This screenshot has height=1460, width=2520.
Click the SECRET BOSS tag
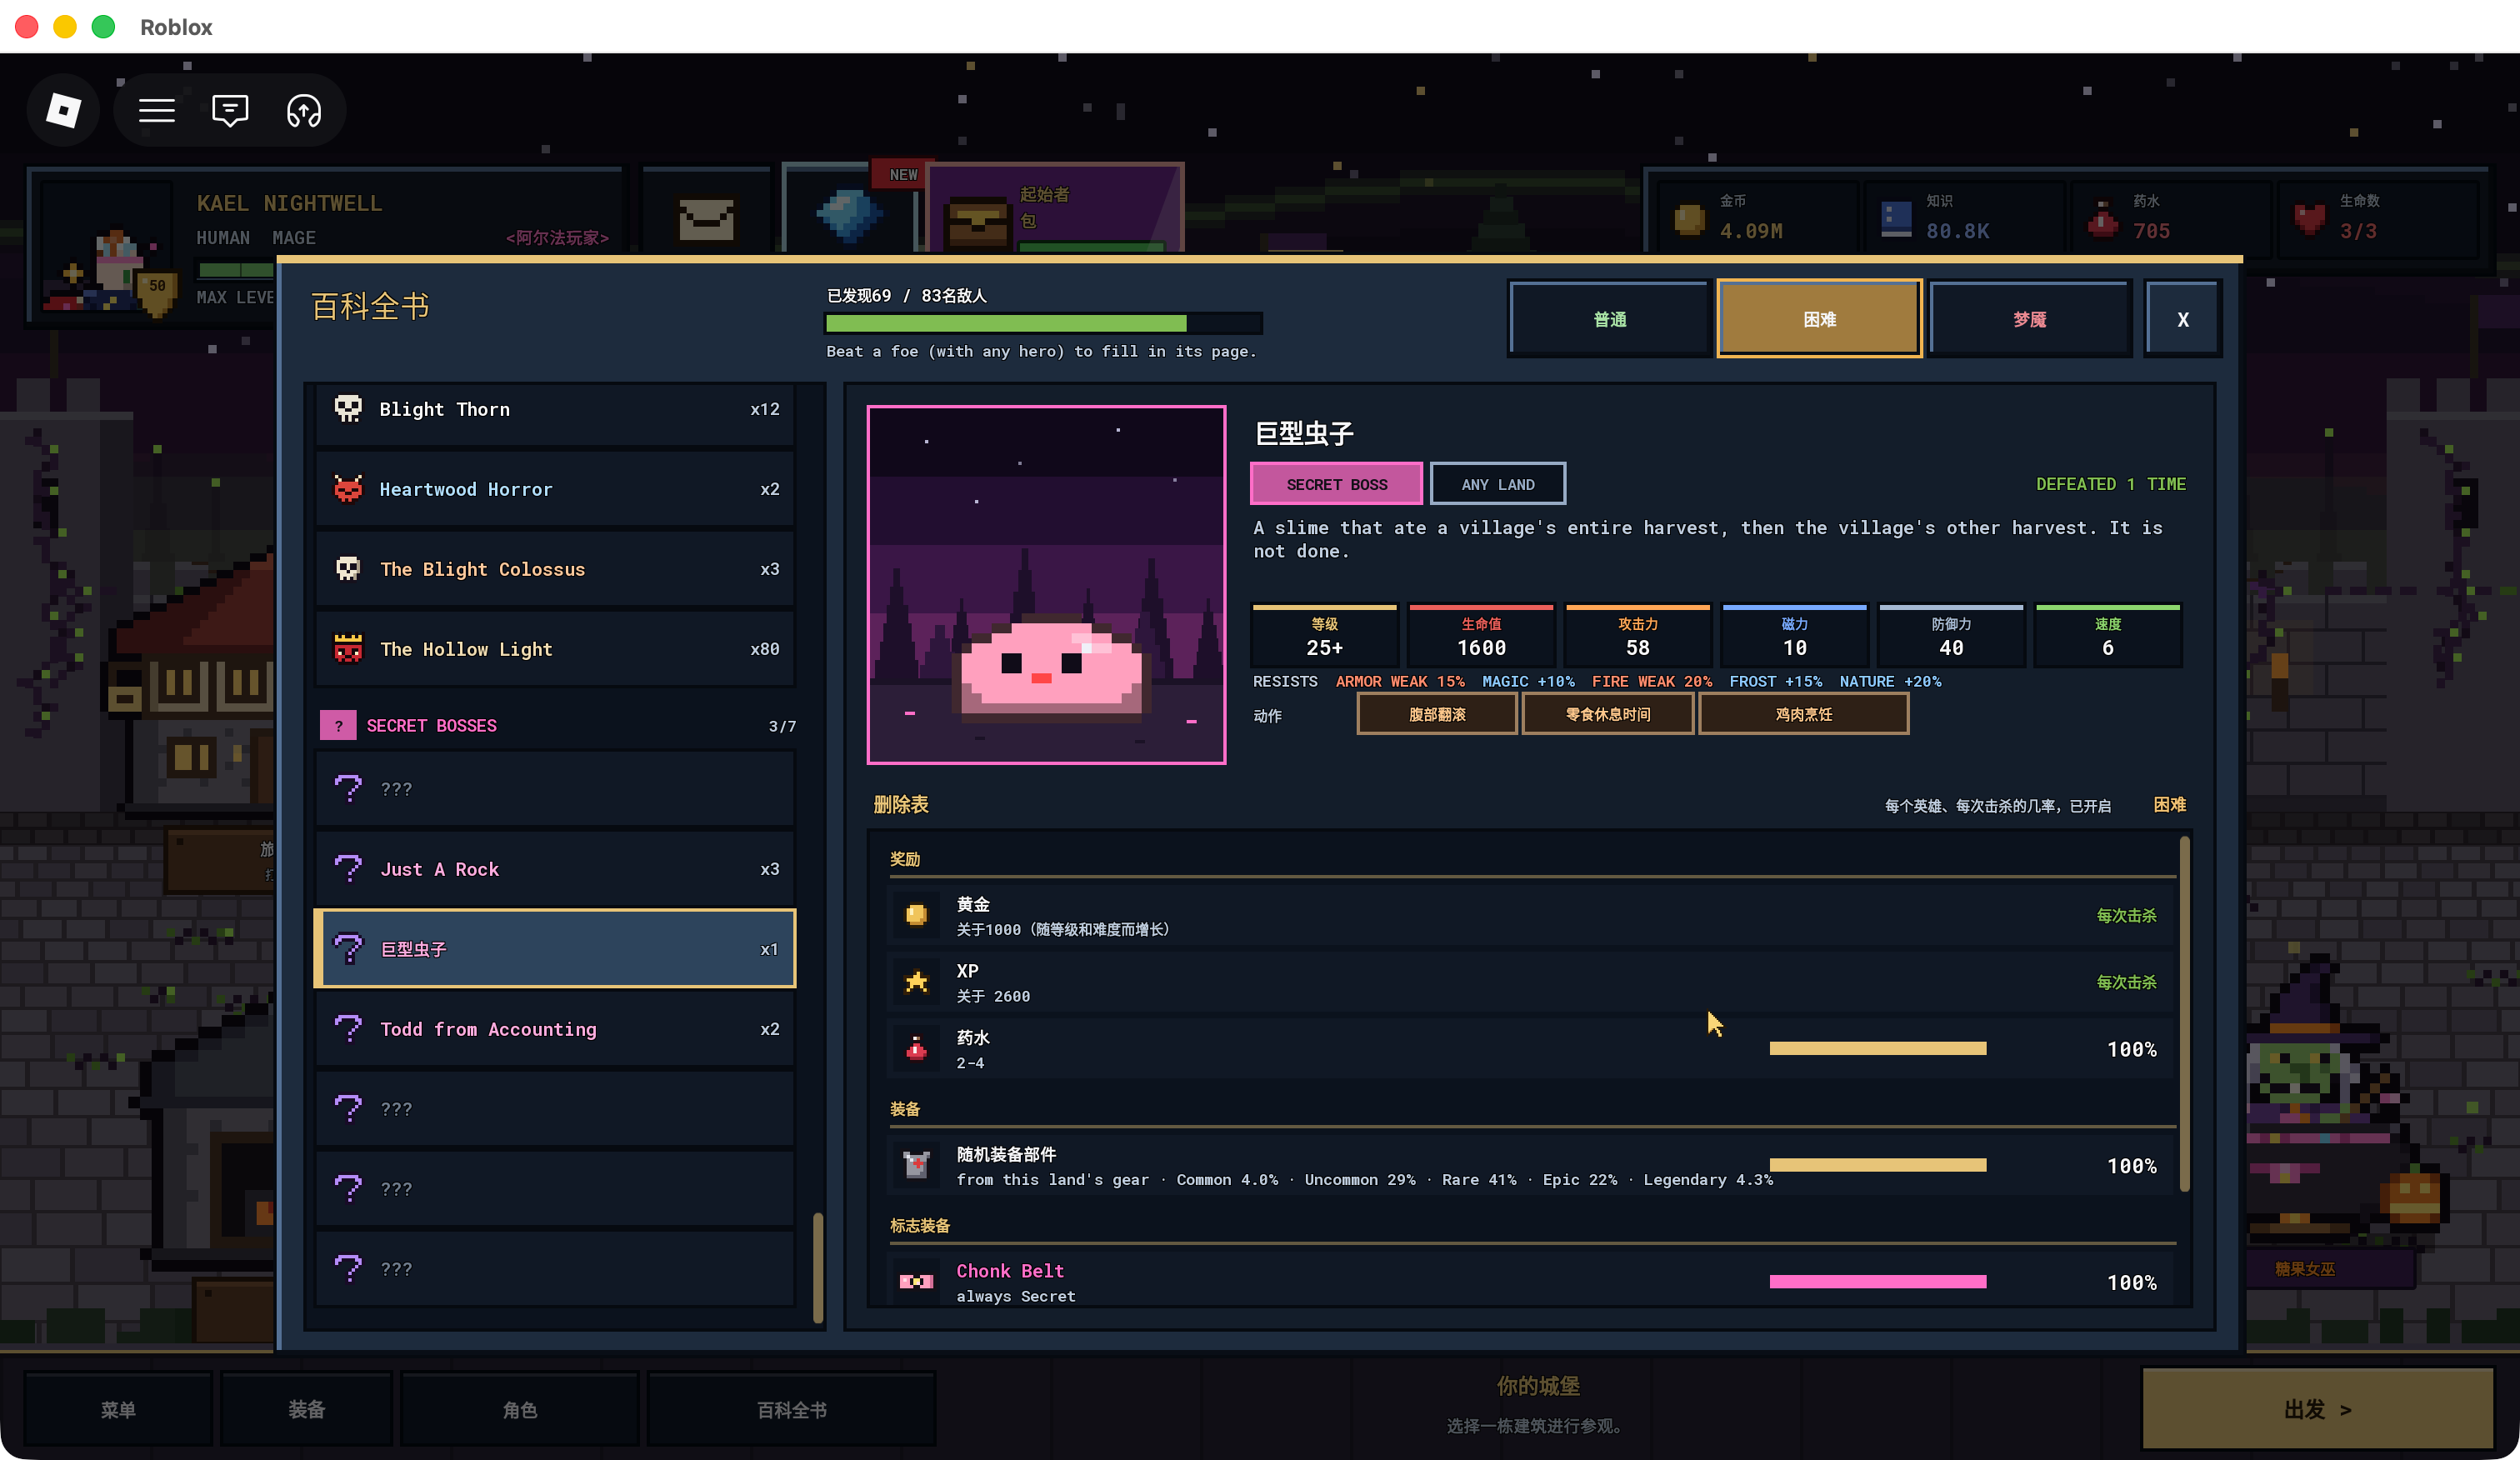click(x=1336, y=484)
